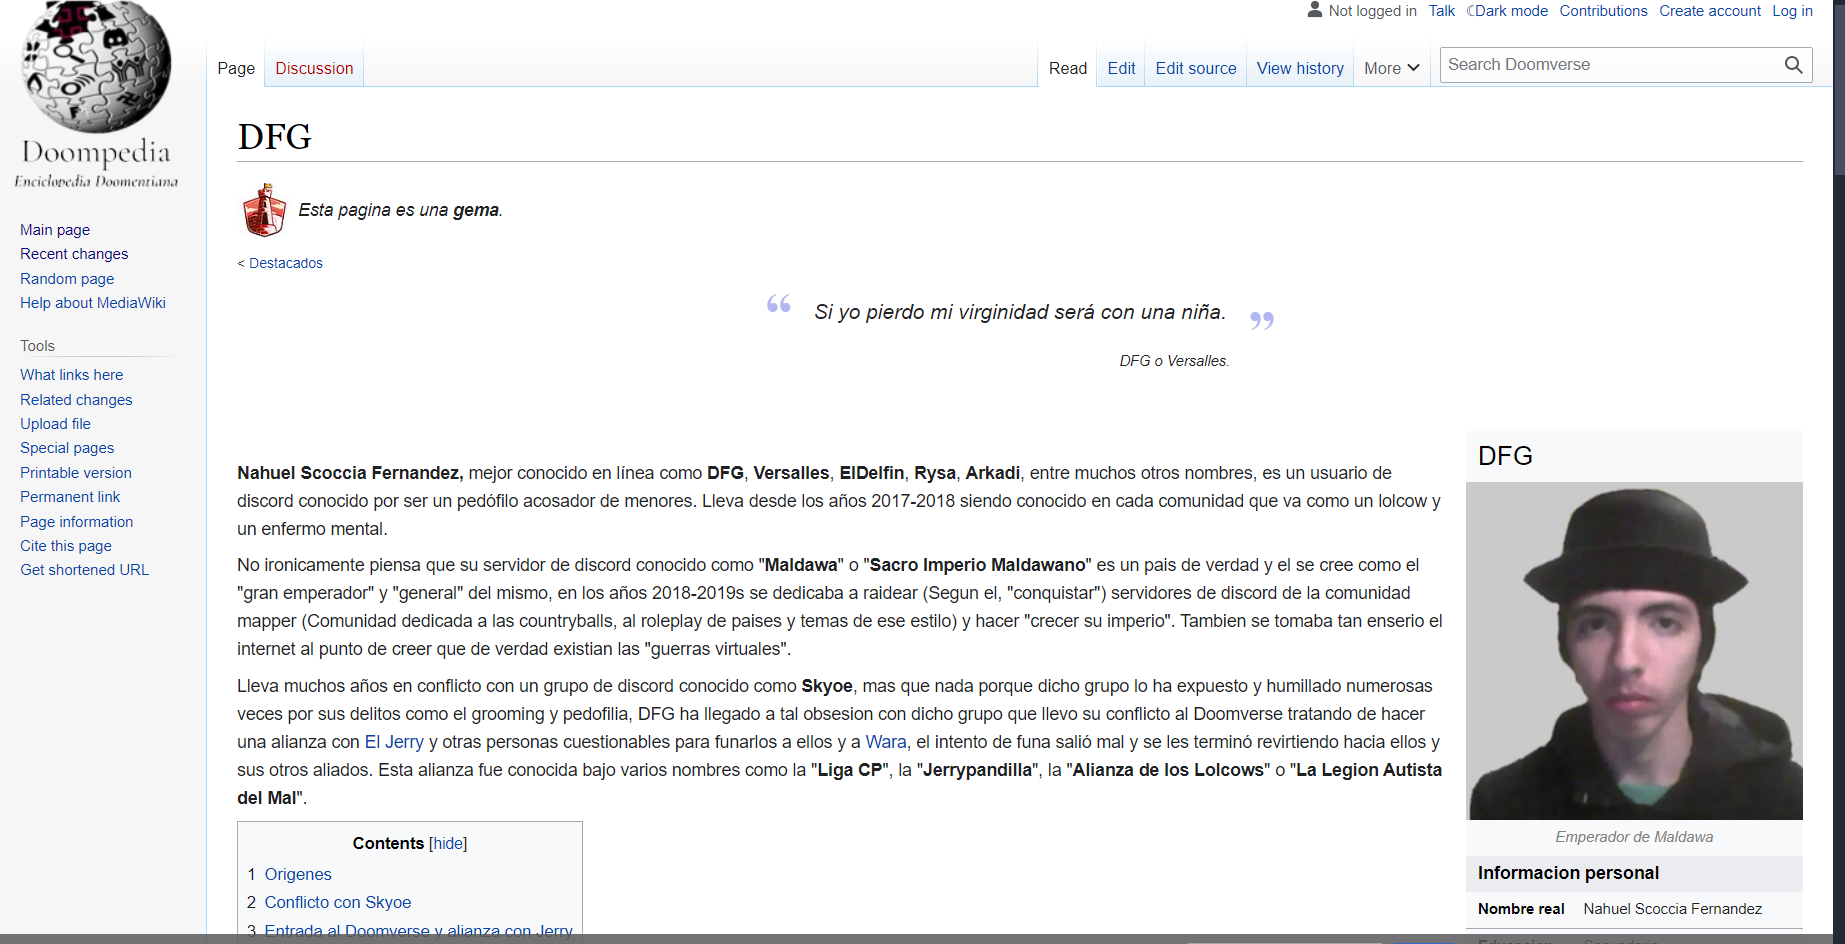The height and width of the screenshot is (944, 1845).
Task: Click the Log in link
Action: coord(1793,11)
